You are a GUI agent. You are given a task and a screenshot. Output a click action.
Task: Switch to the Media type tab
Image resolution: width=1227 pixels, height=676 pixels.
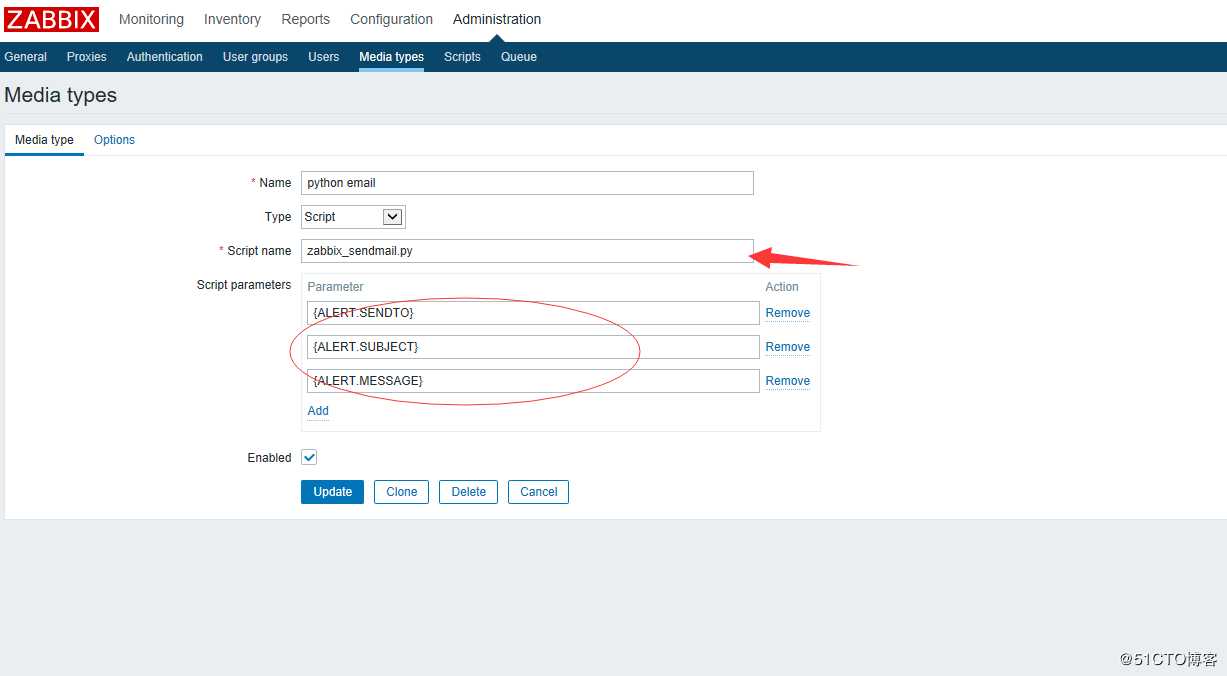pyautogui.click(x=44, y=140)
